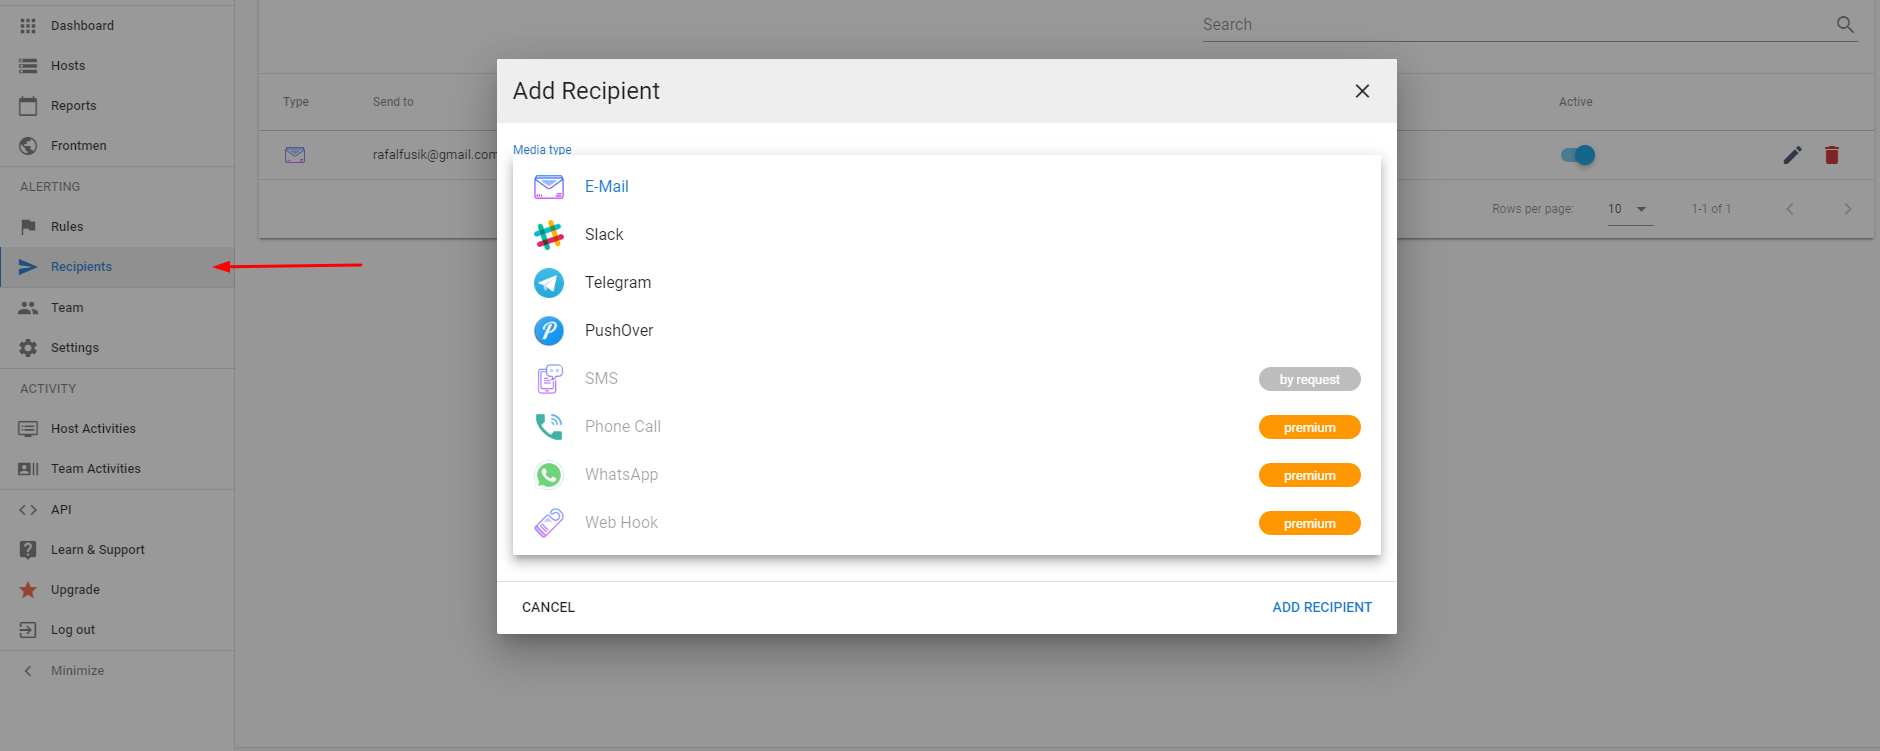The width and height of the screenshot is (1880, 751).
Task: Choose the WhatsApp premium option
Action: (x=621, y=475)
